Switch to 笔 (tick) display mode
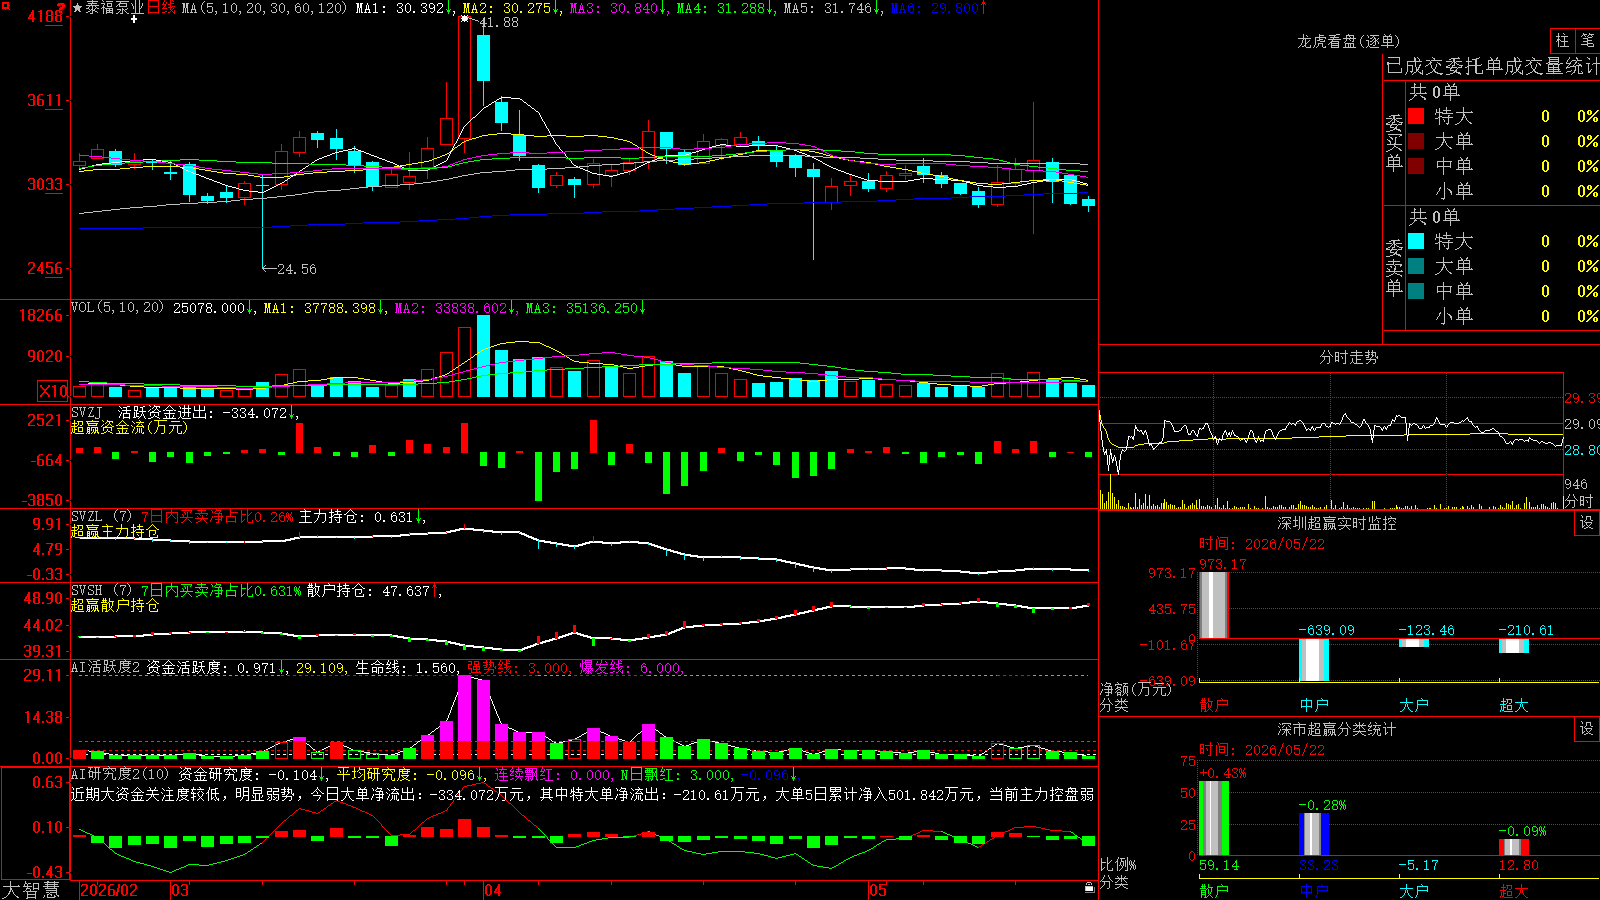This screenshot has width=1600, height=900. pyautogui.click(x=1588, y=40)
